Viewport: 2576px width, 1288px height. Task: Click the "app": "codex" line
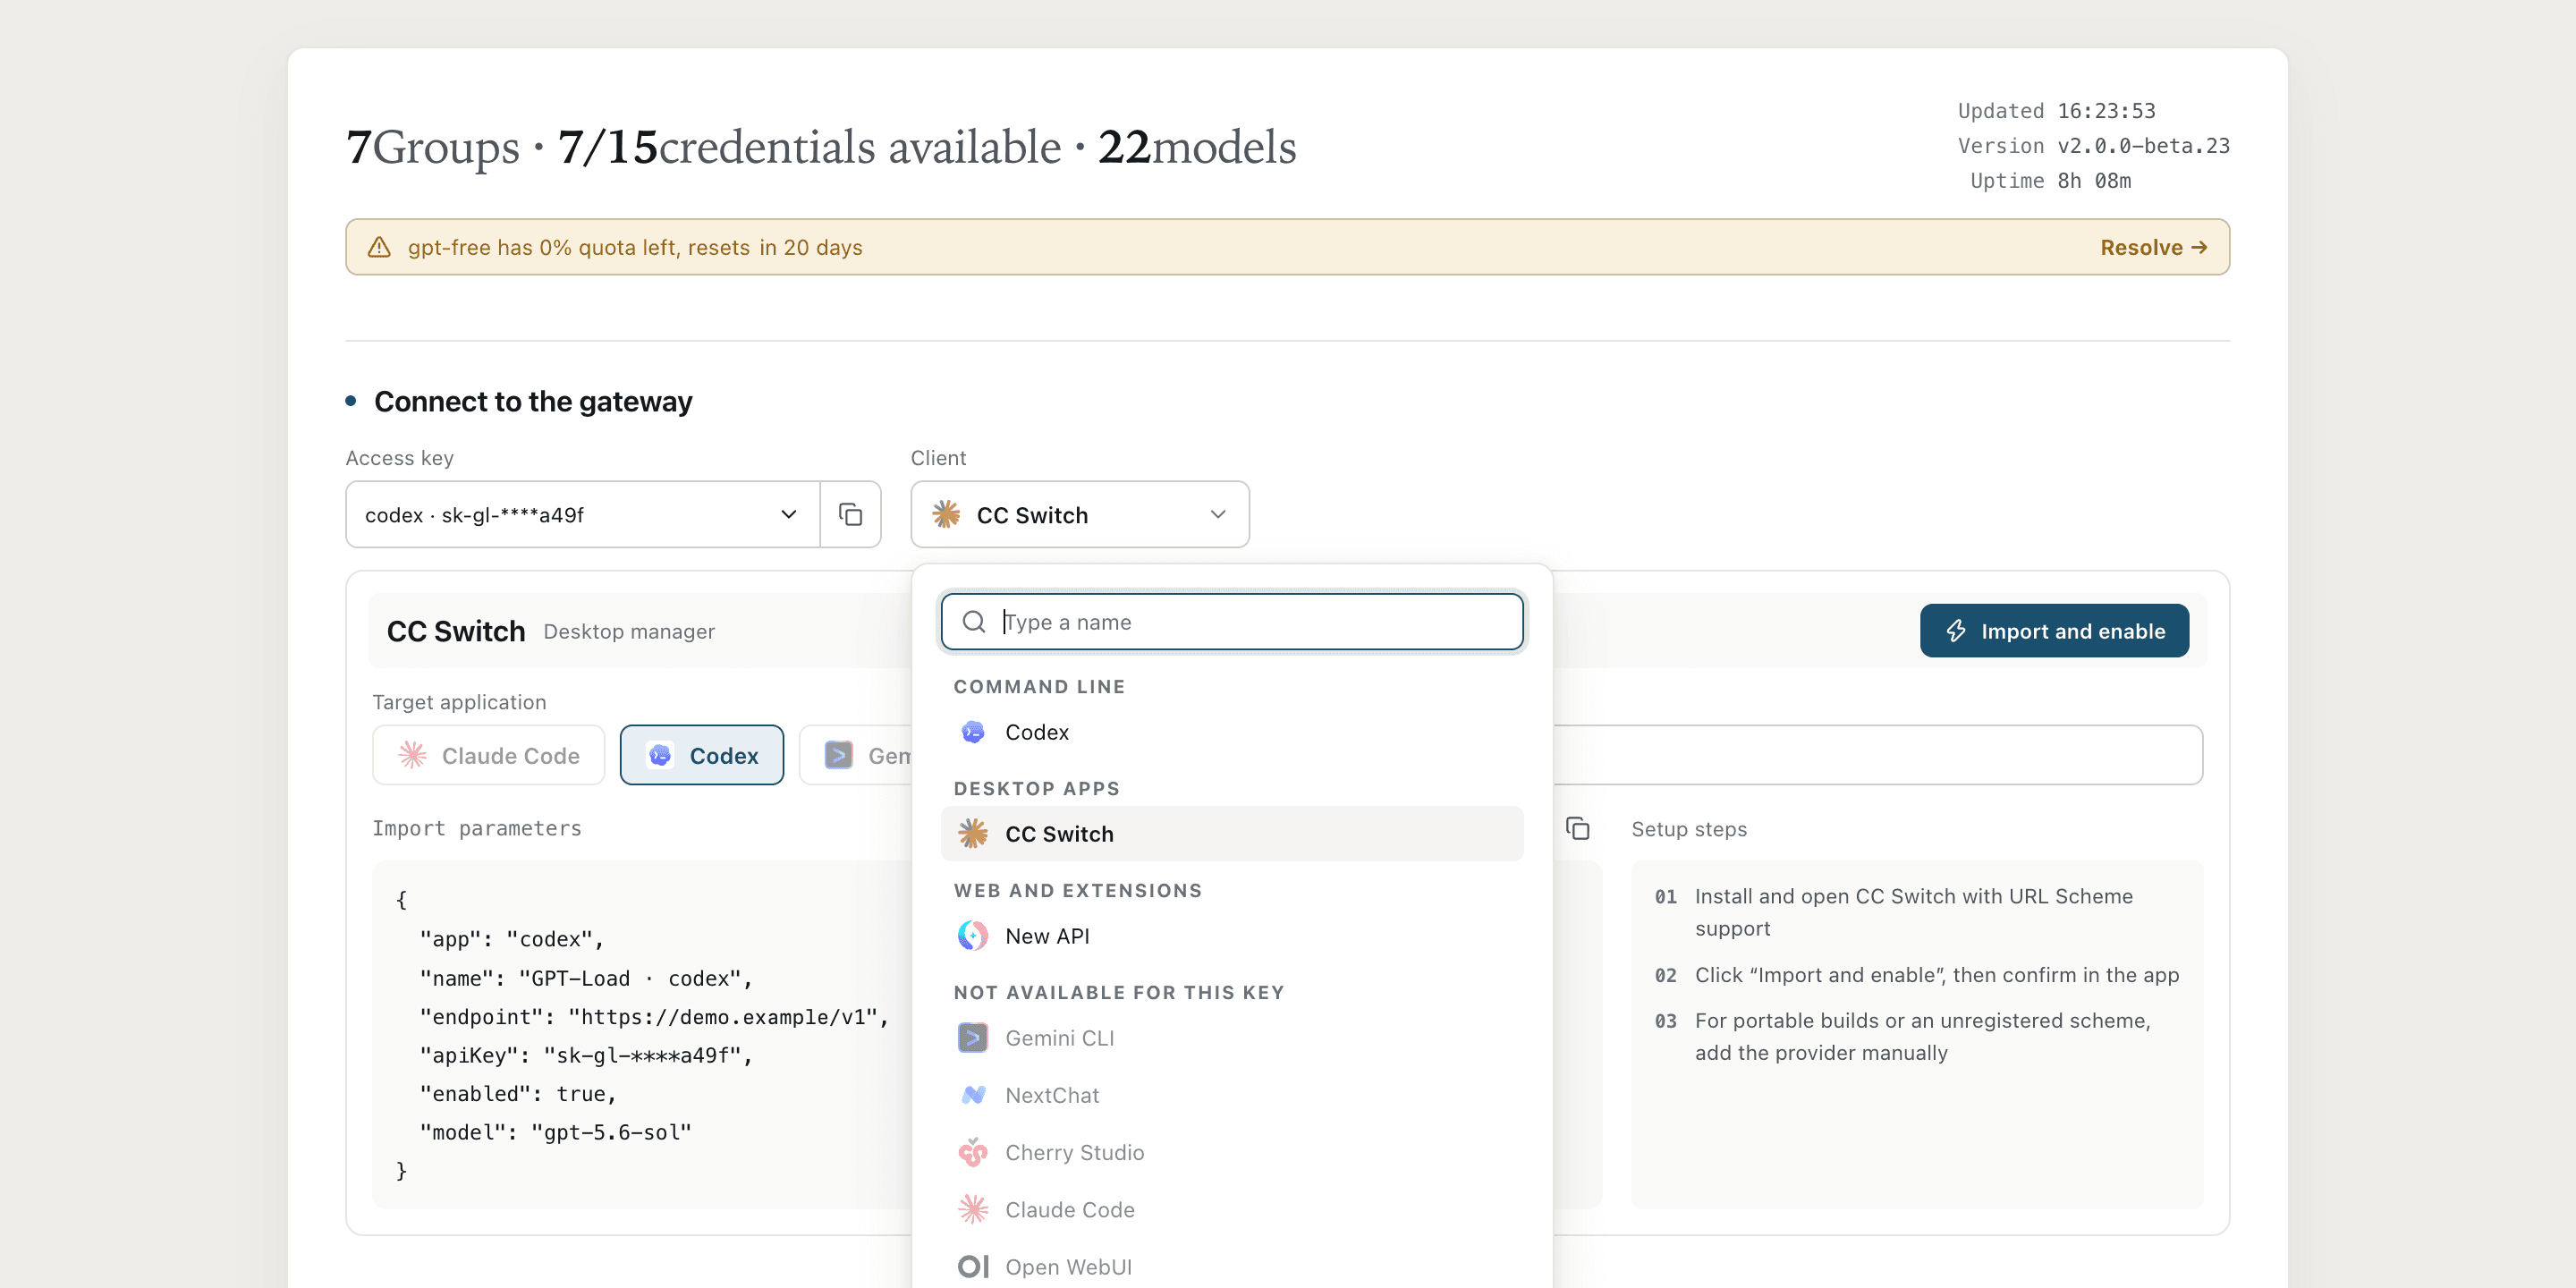[512, 939]
